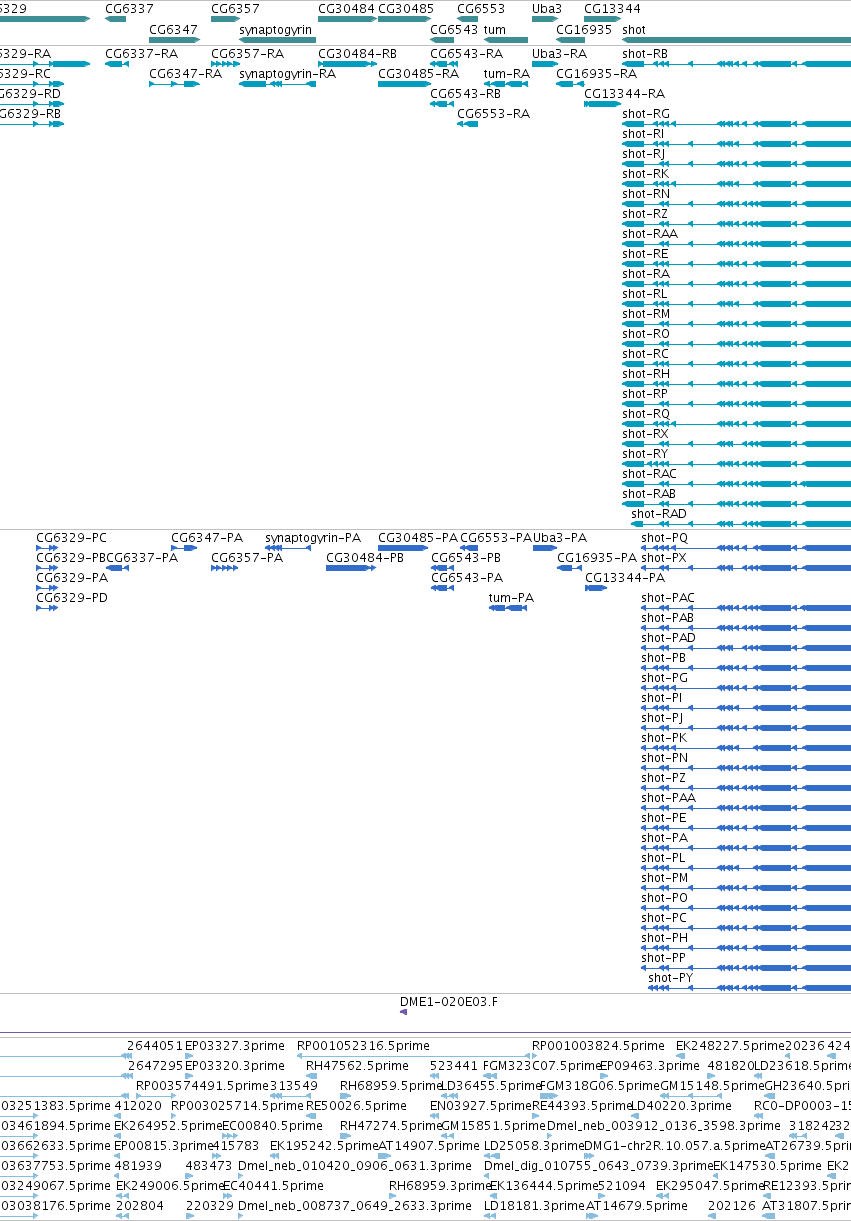Open the CG6357 gene entry

point(235,9)
